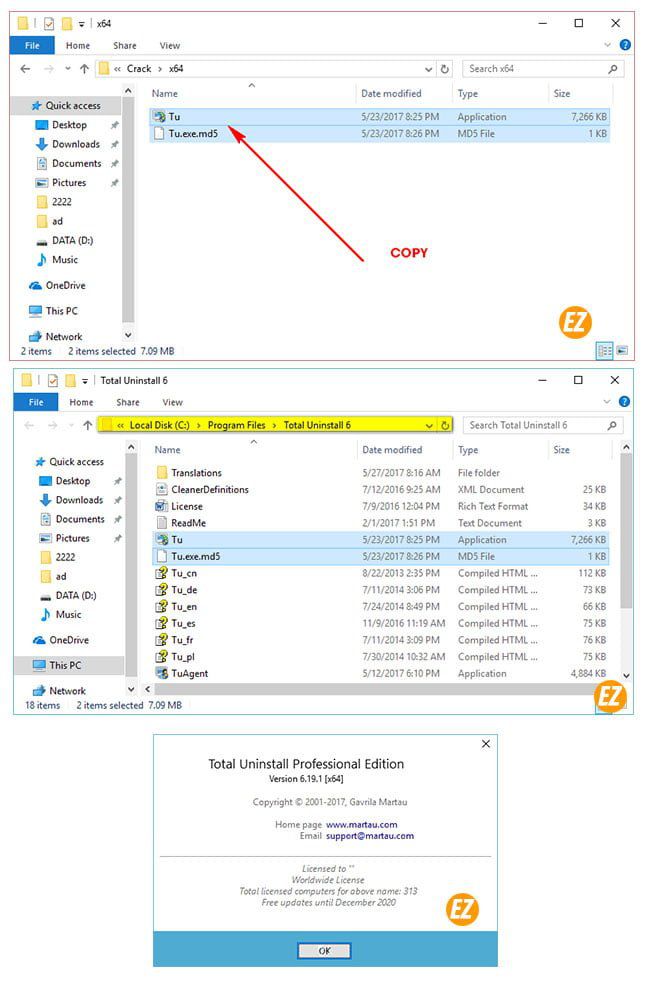Open Documents in x64 window sidebar

(x=76, y=163)
